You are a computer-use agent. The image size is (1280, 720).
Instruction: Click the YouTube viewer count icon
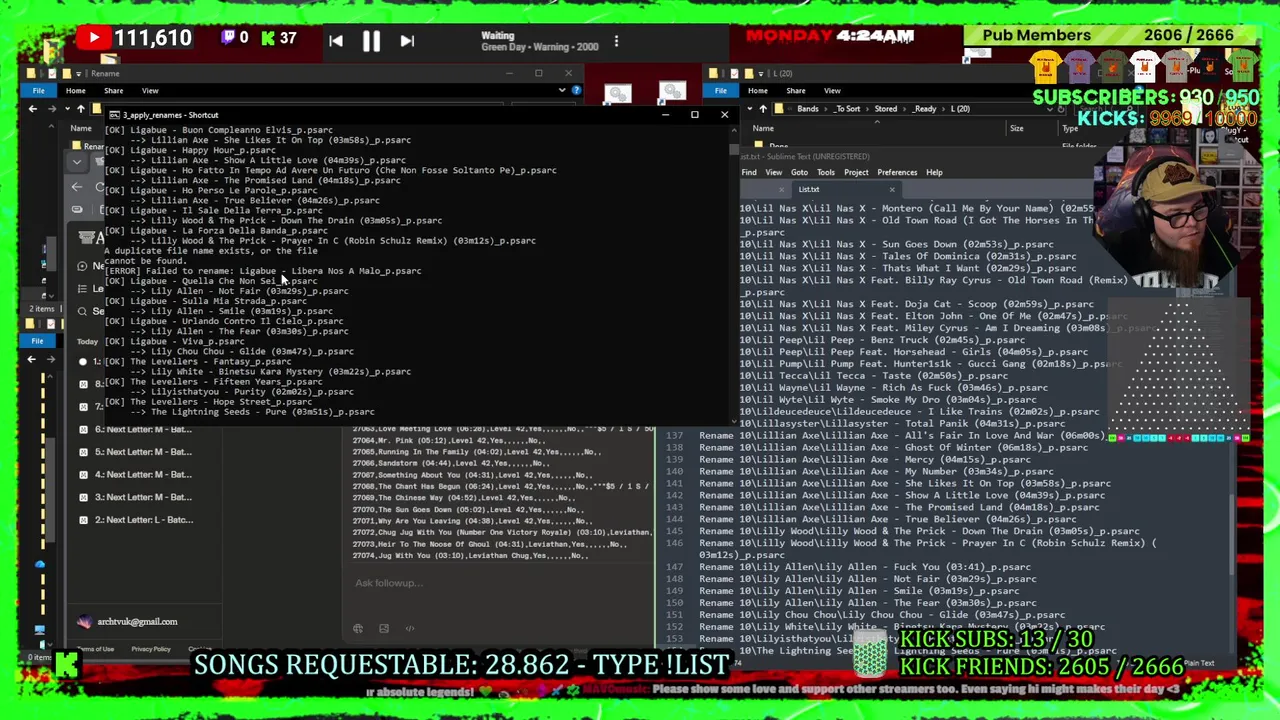coord(94,39)
